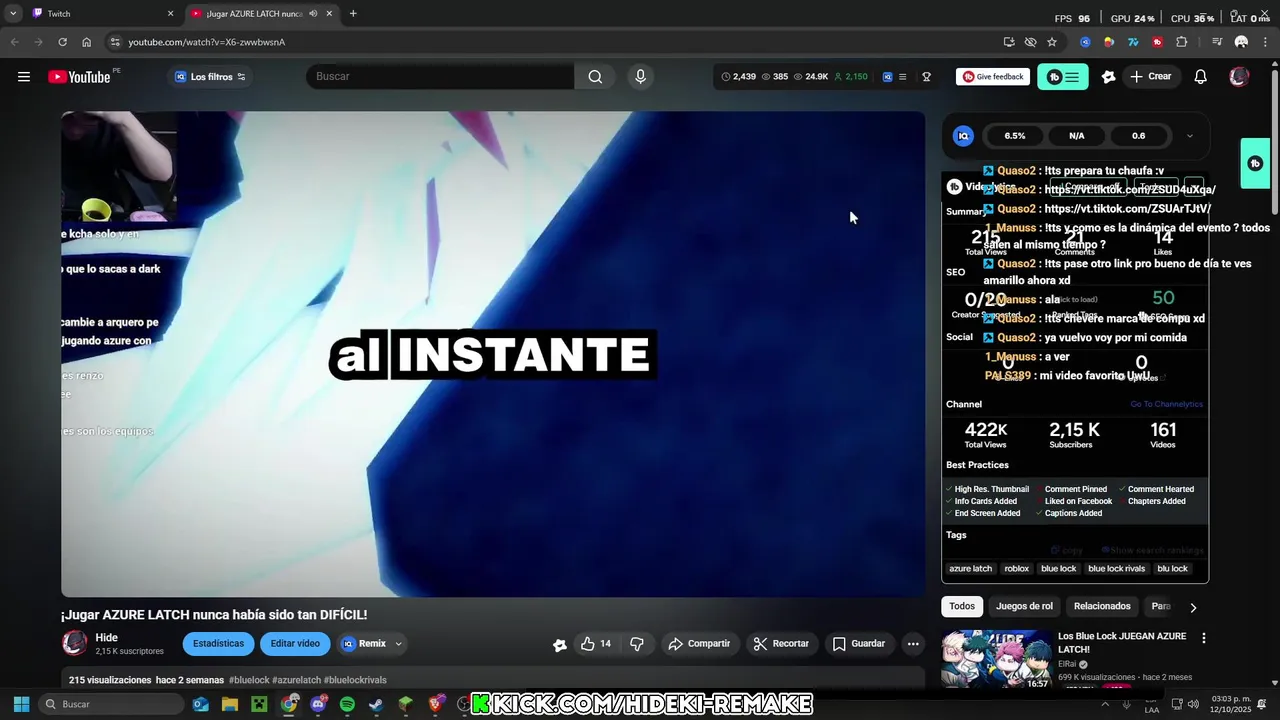This screenshot has height=720, width=1280.
Task: Open Spotify from the taskbar
Action: [x=347, y=704]
